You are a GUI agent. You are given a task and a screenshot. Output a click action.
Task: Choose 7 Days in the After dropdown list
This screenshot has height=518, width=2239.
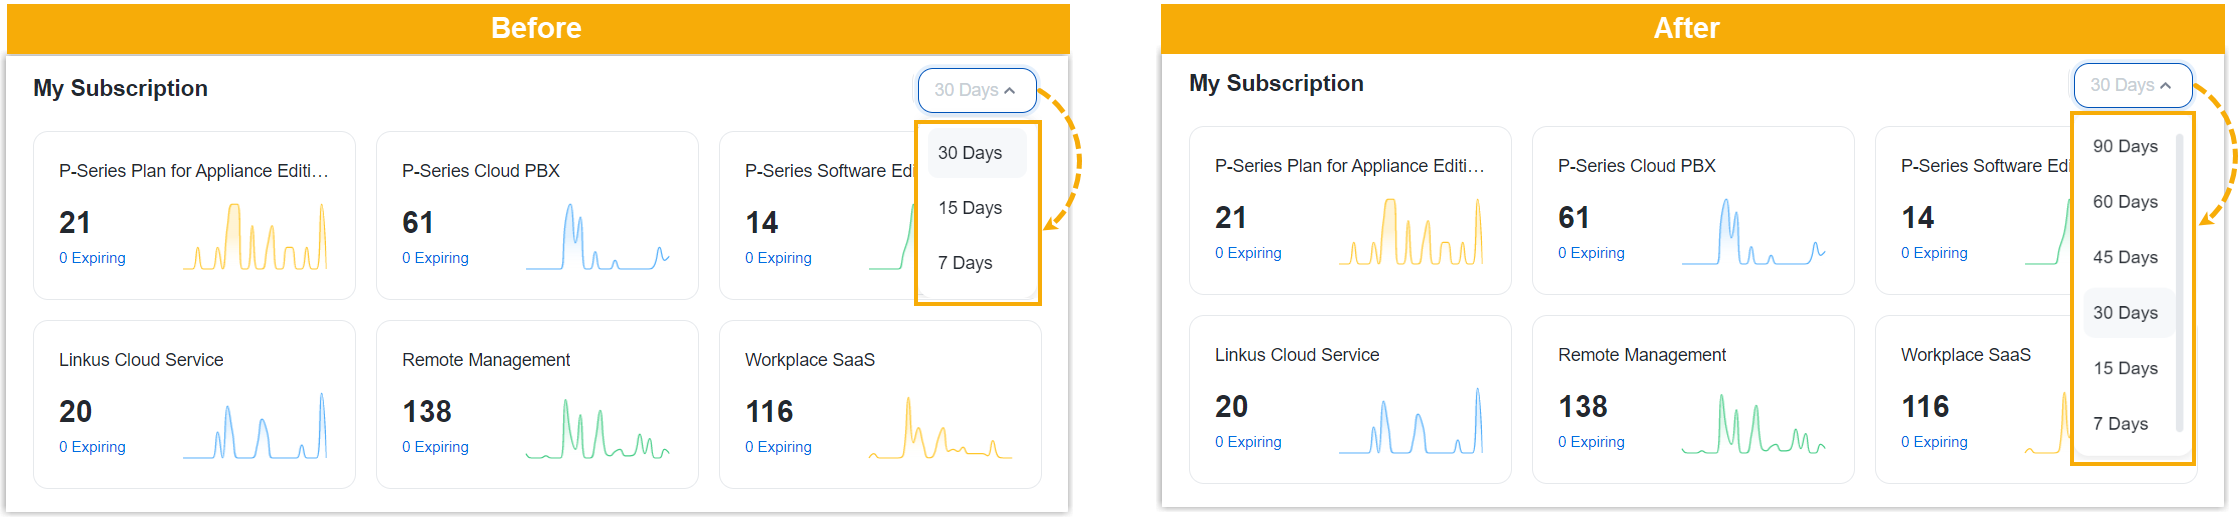tap(2120, 424)
